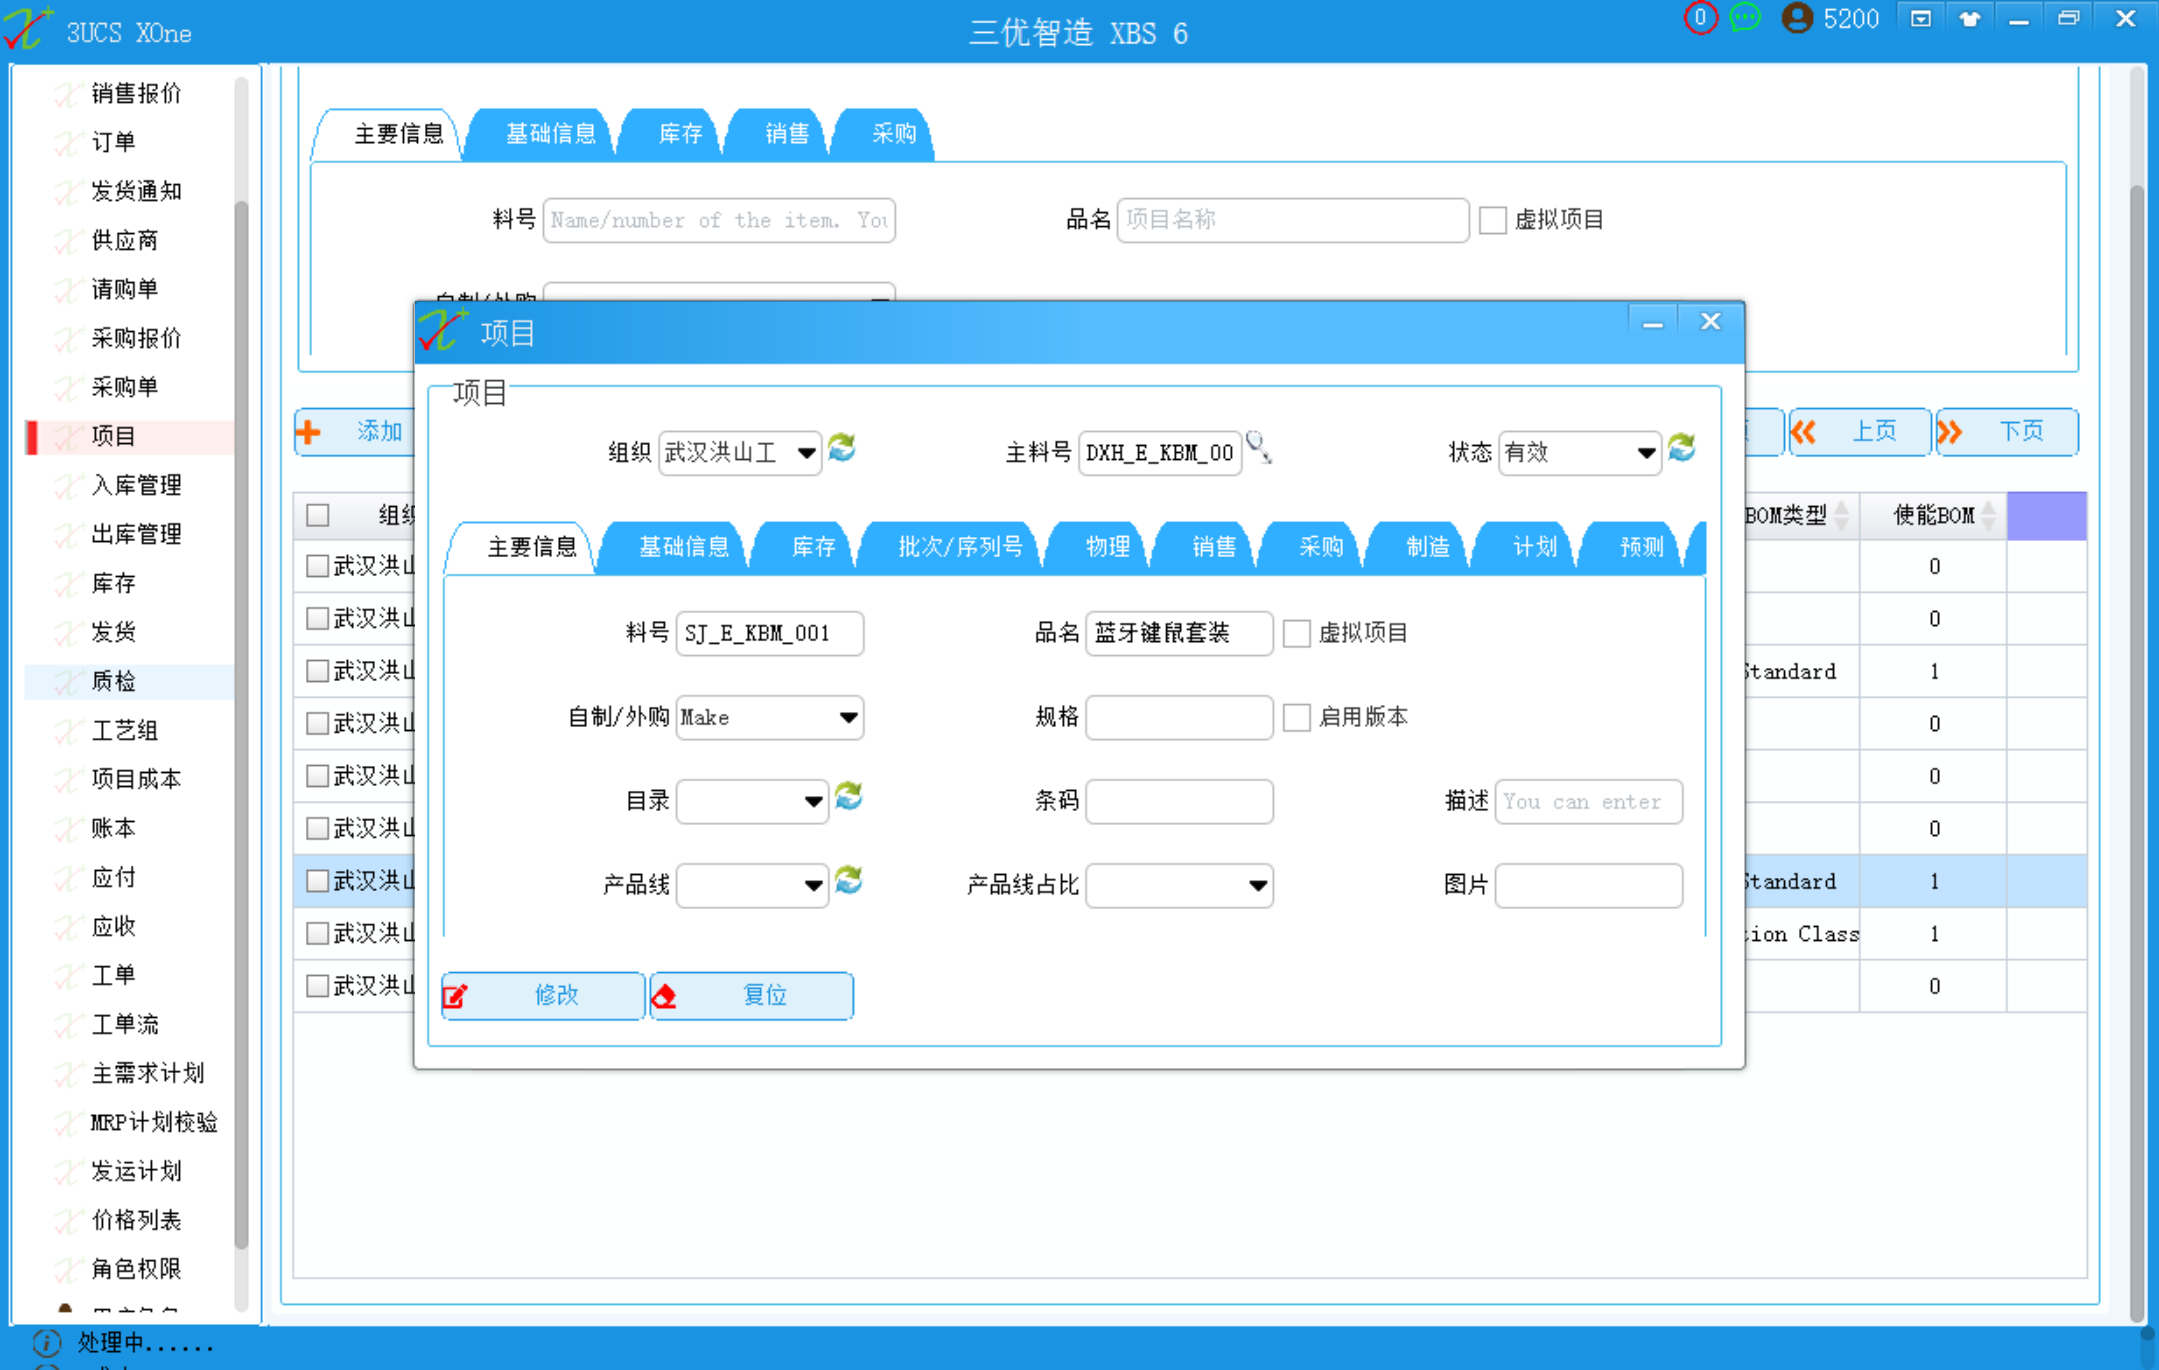Minimize the 项目 dialog window

[x=1653, y=323]
